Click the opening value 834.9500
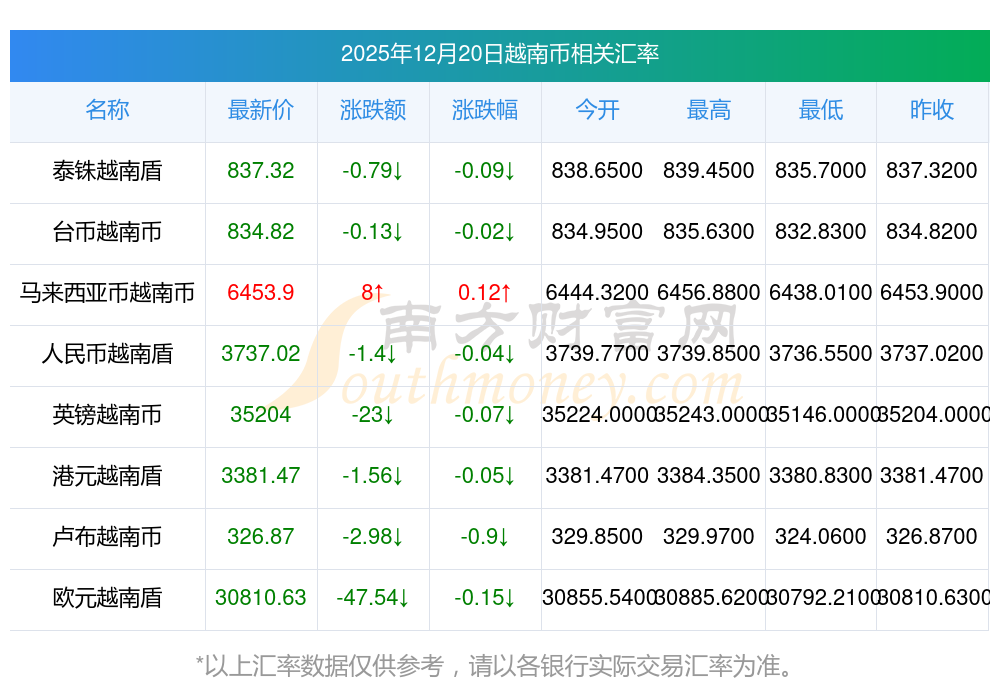Viewport: 1000px width, 697px height. point(597,231)
